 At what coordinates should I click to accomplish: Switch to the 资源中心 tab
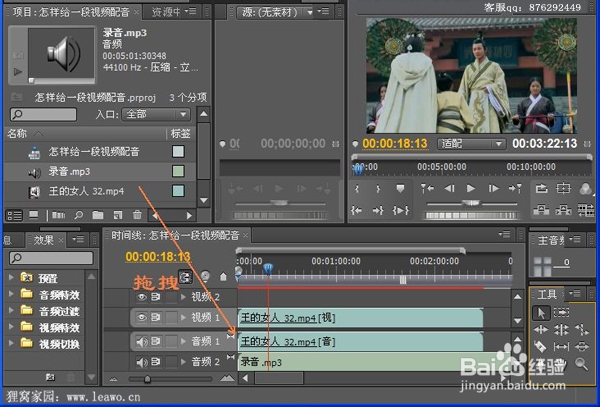[166, 12]
